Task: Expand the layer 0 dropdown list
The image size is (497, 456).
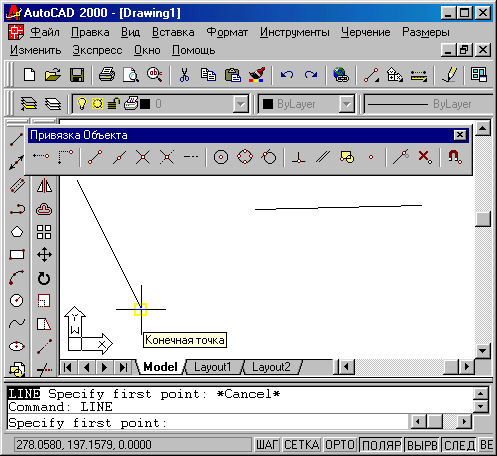Action: [240, 104]
